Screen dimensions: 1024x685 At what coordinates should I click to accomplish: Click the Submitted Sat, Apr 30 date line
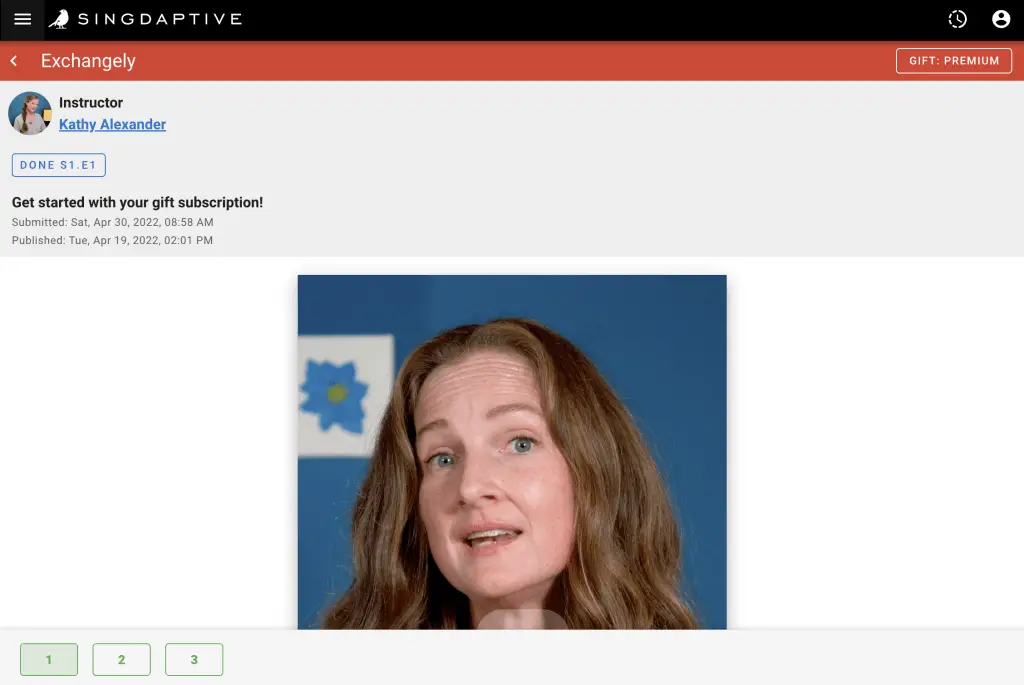tap(112, 222)
